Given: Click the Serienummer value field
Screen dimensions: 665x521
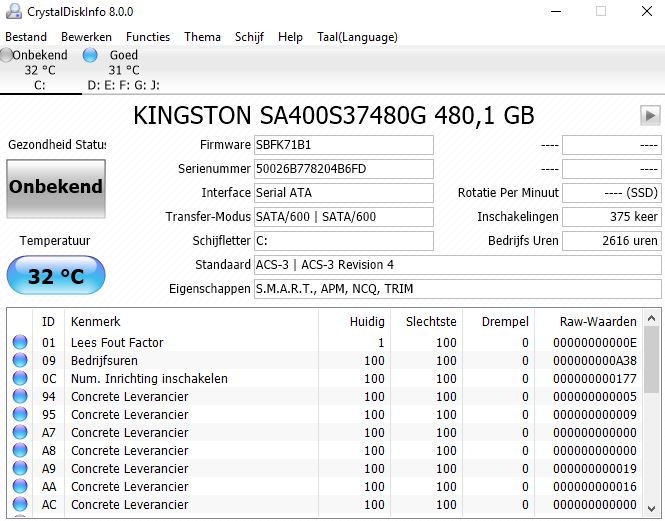Looking at the screenshot, I should (343, 169).
